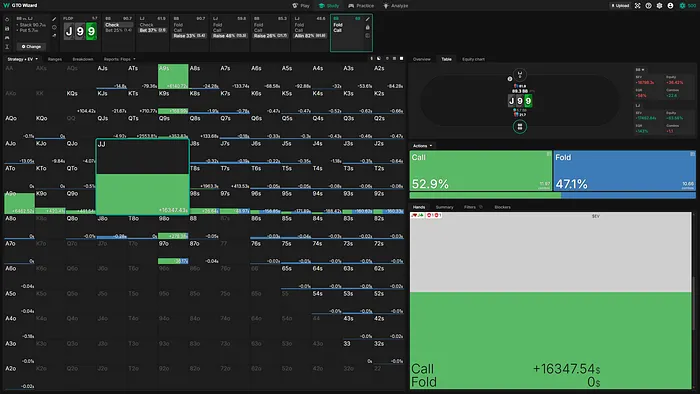Switch to the Equity chart tab
700x394 pixels.
[473, 59]
